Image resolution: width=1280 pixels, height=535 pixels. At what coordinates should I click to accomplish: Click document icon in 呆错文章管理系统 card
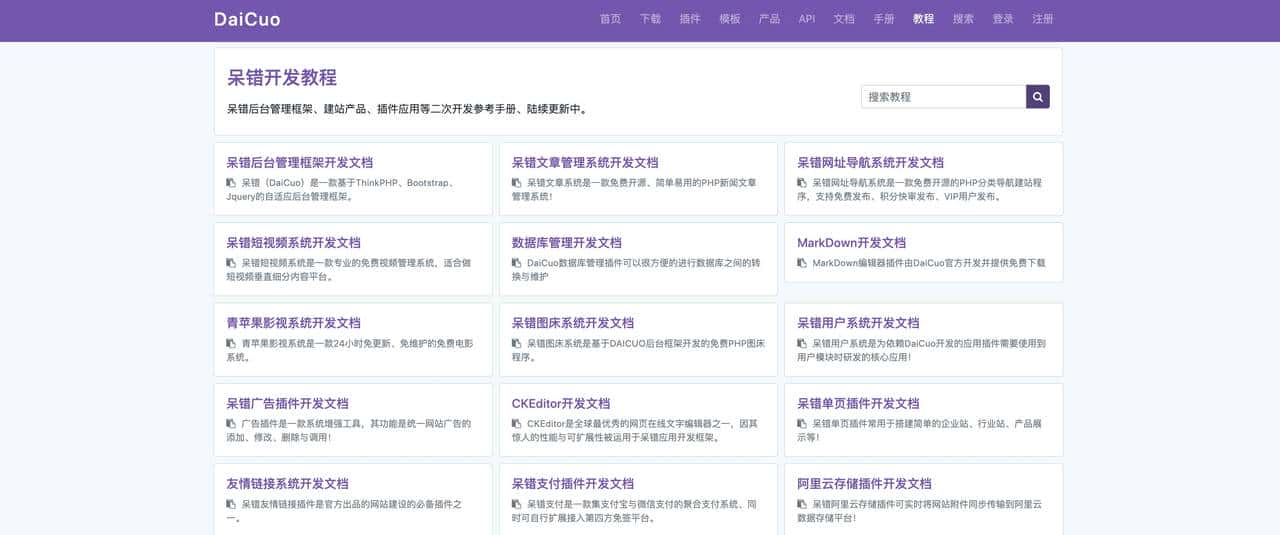click(517, 183)
